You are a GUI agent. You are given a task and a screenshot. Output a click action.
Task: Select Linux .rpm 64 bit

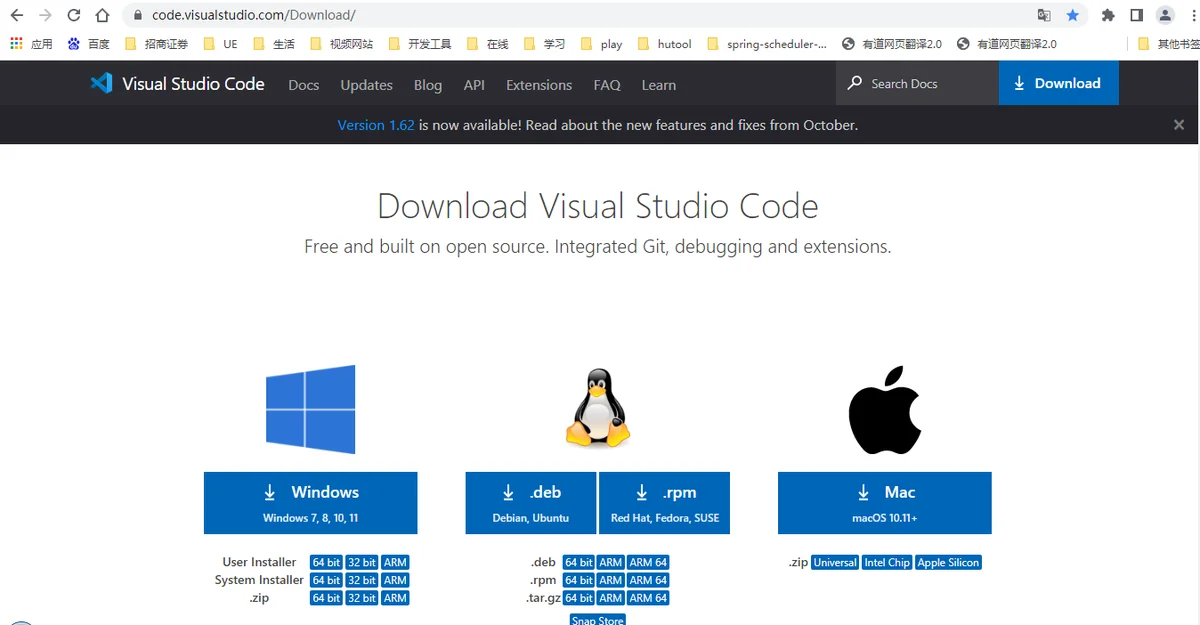579,580
